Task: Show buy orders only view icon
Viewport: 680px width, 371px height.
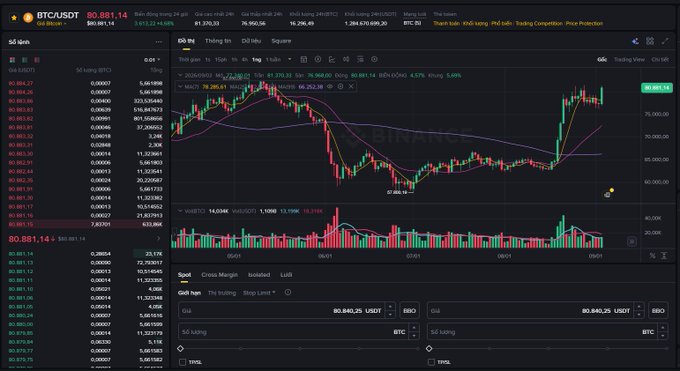Action: coord(25,60)
